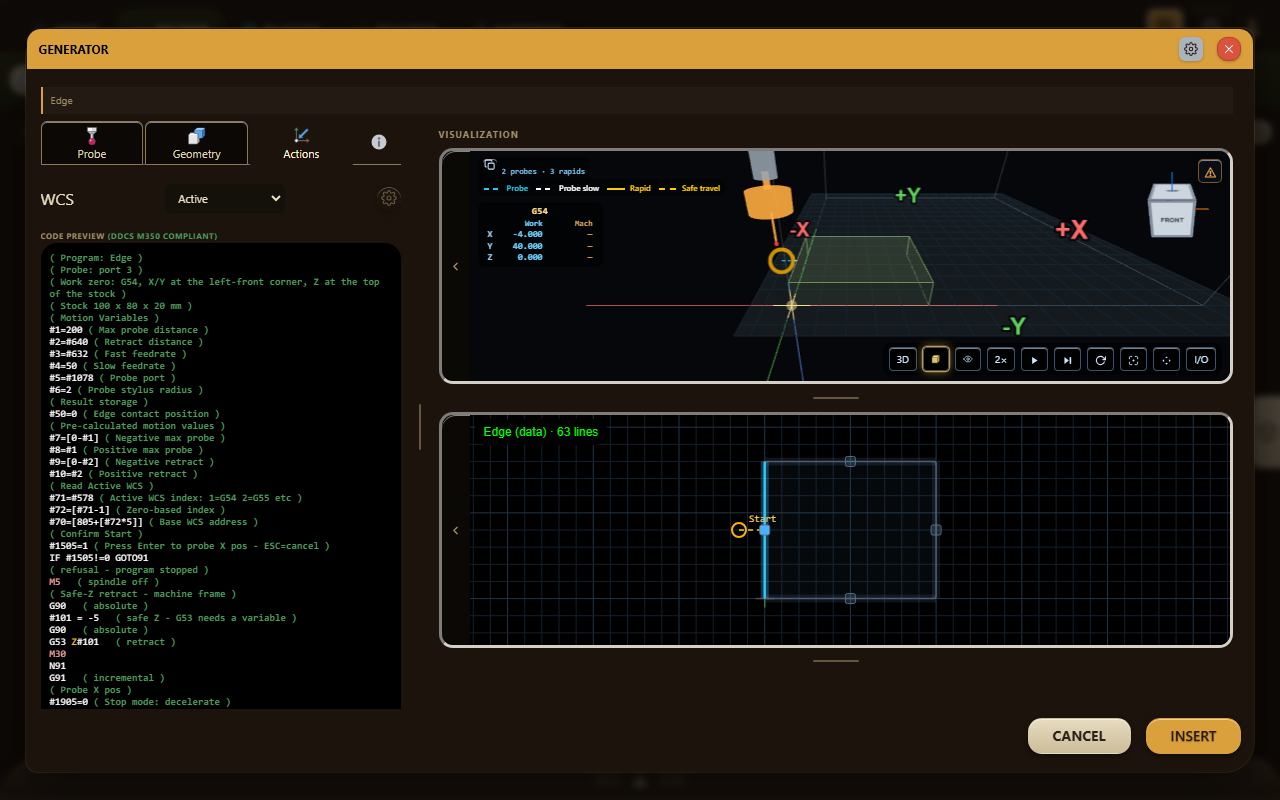1280x800 pixels.
Task: Collapse the 3D visualization side chevron
Action: [x=456, y=266]
